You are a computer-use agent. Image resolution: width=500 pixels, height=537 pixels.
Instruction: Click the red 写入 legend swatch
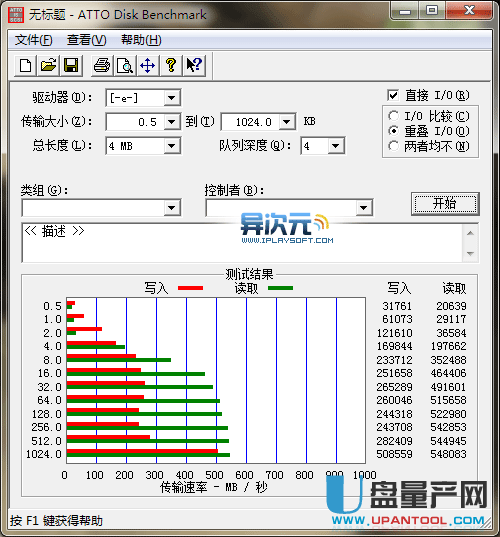click(190, 288)
